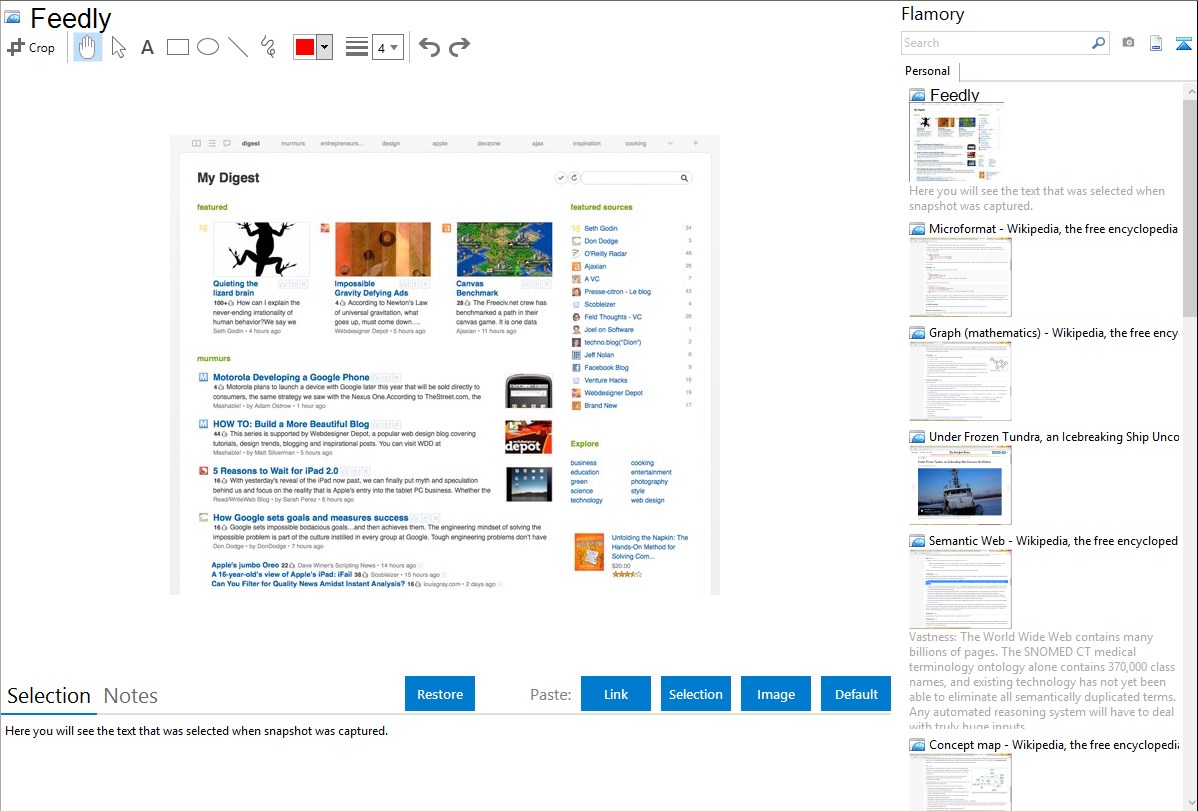Click the selection placeholder text at bottom

[196, 731]
